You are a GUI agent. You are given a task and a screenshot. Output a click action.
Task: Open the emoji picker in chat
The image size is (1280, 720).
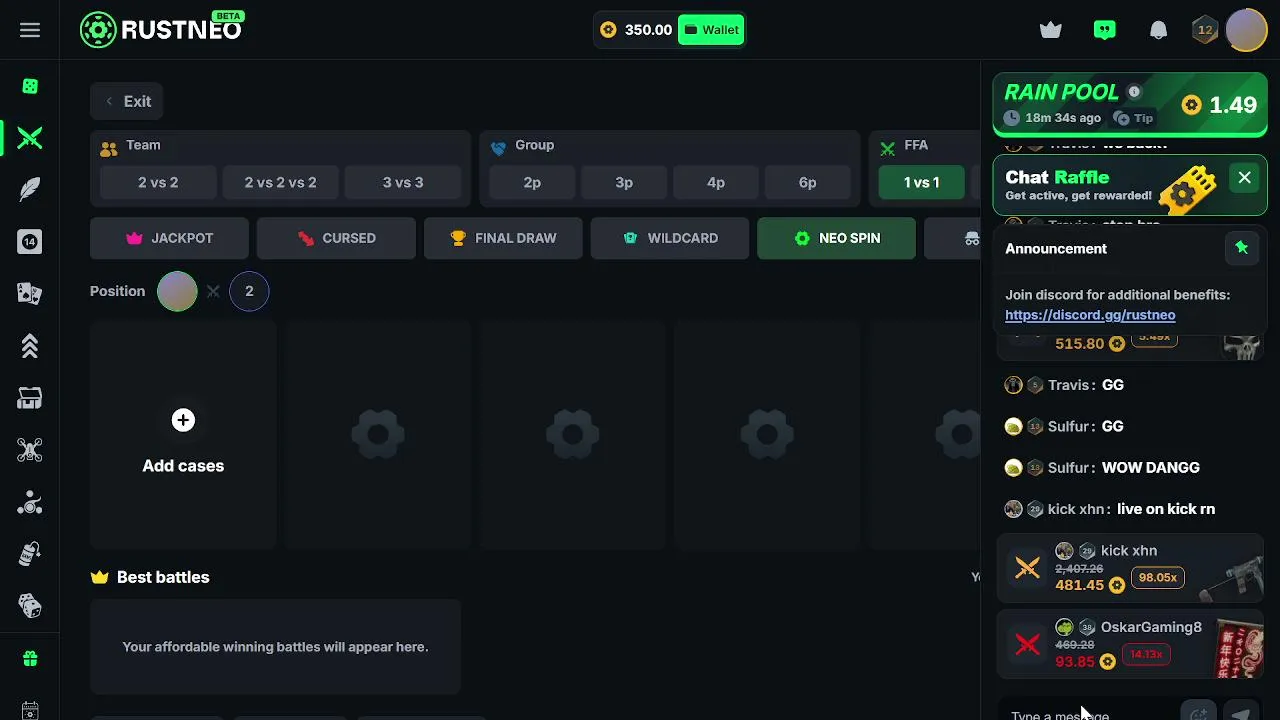(x=1199, y=714)
